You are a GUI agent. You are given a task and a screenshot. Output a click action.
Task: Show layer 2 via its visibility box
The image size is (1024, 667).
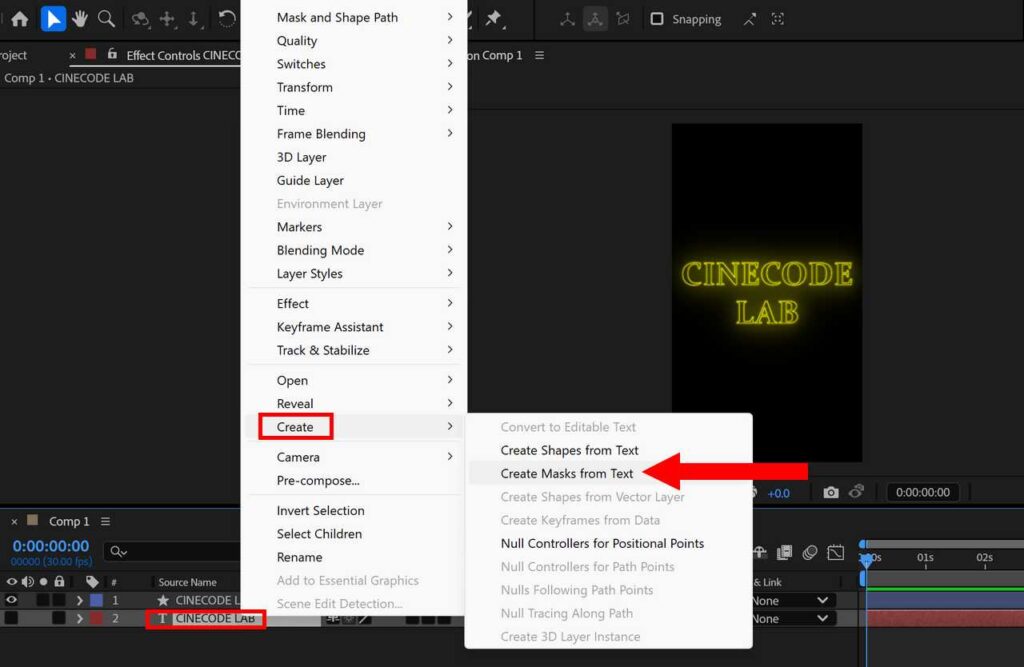point(11,618)
